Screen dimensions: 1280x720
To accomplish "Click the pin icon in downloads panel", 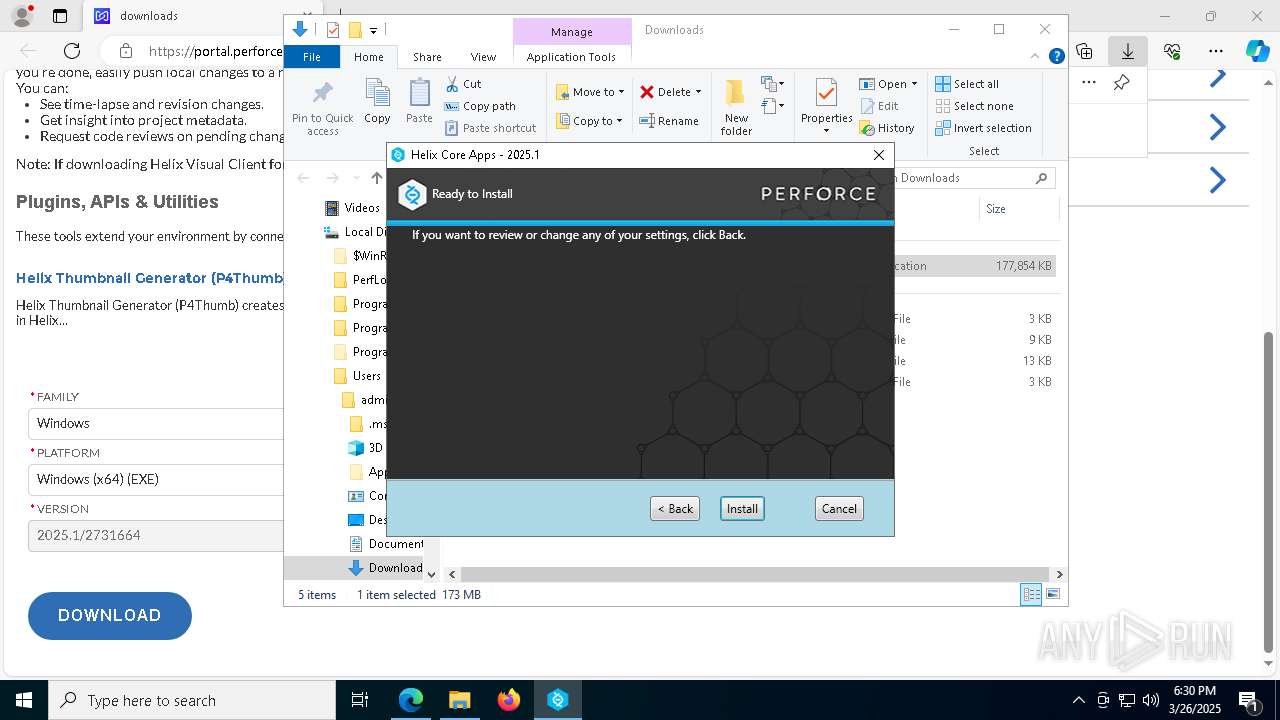I will 1122,83.
